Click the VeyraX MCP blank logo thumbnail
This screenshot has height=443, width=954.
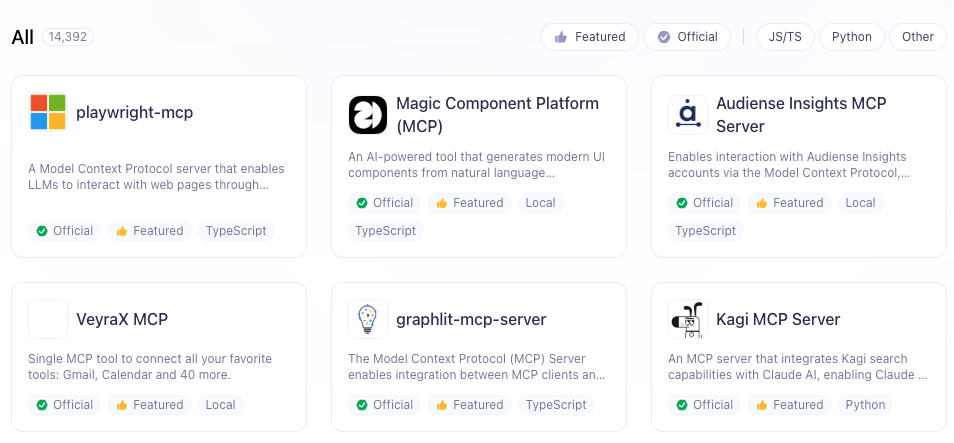[x=48, y=319]
